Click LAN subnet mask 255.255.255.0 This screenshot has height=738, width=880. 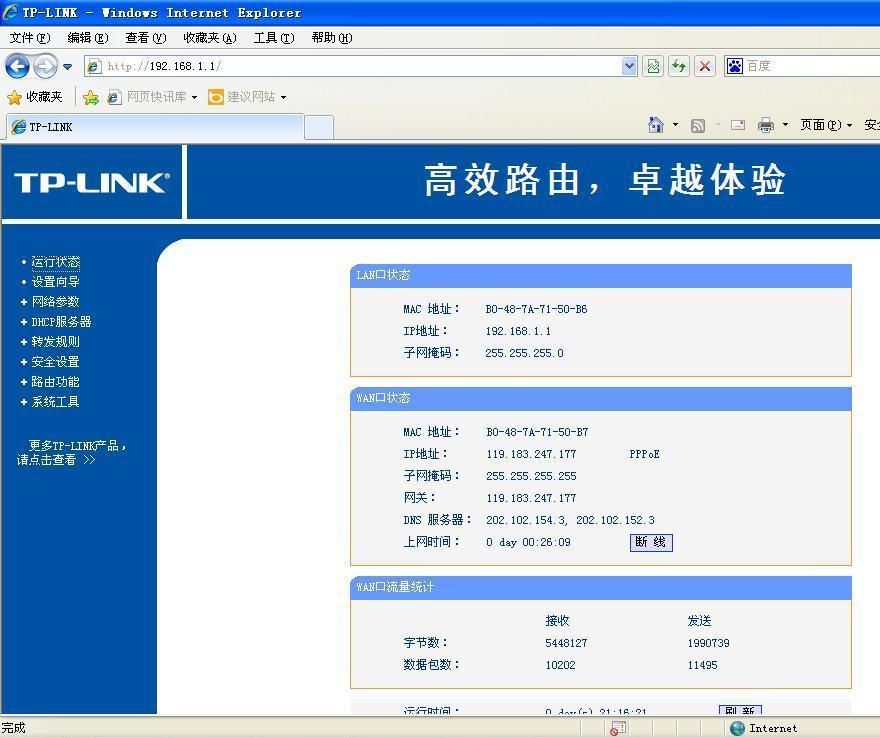click(525, 353)
